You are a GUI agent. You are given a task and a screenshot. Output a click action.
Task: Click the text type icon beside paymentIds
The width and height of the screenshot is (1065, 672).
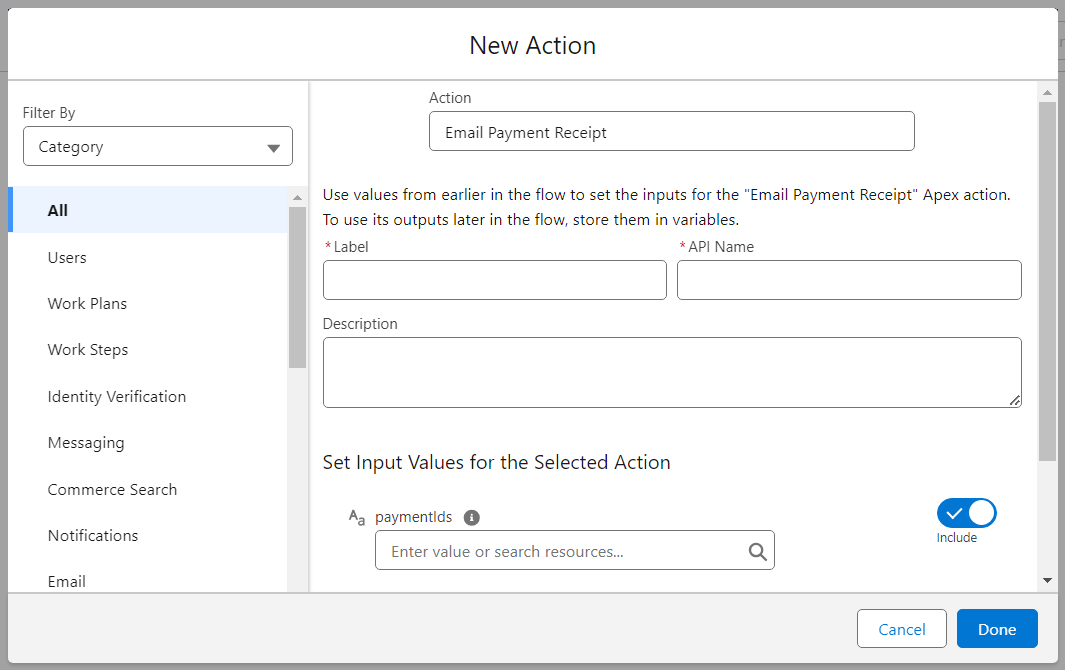pyautogui.click(x=356, y=517)
